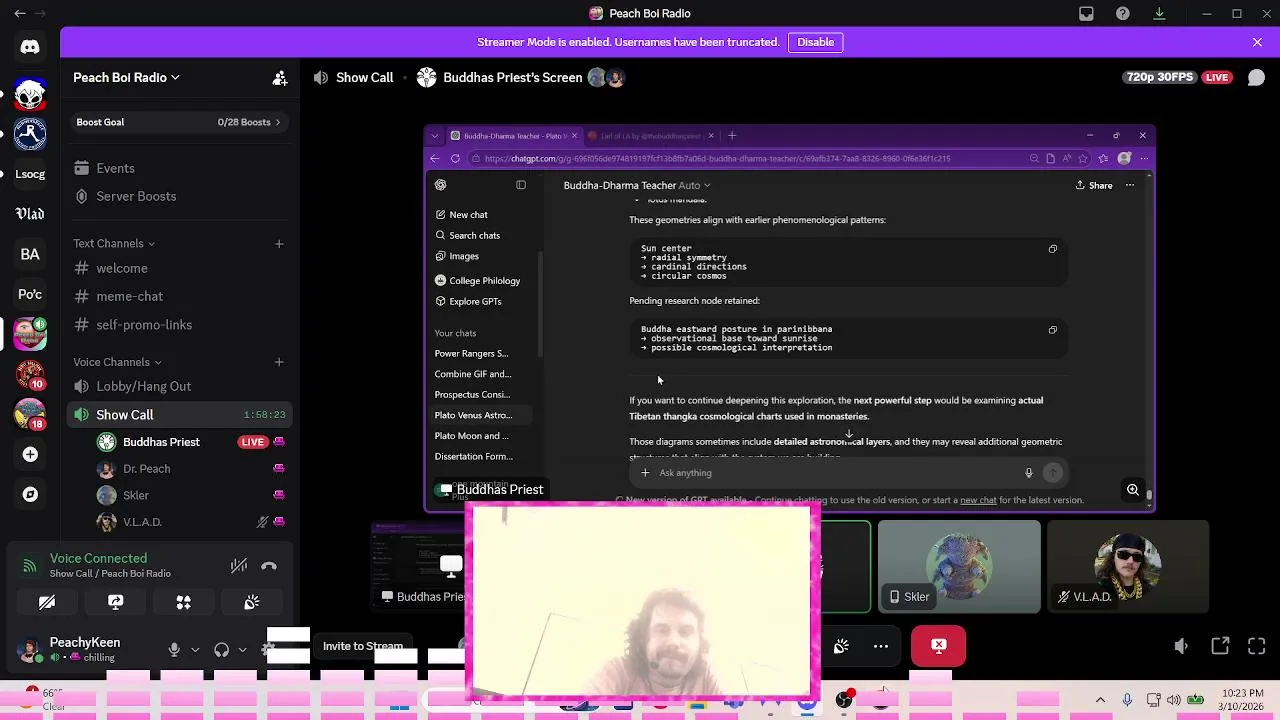The height and width of the screenshot is (720, 1280).
Task: Expand the Peach Boi Radio server menu
Action: pyautogui.click(x=126, y=78)
